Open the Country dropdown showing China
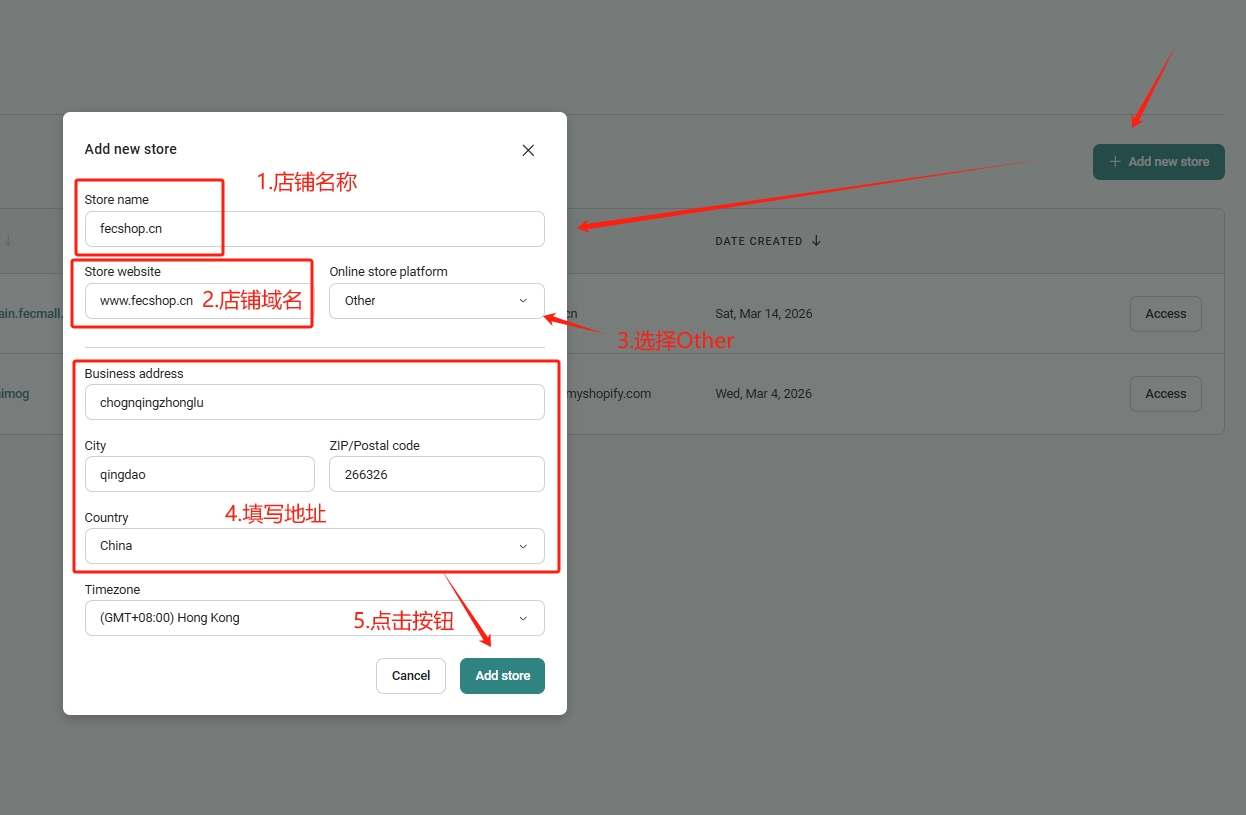 tap(314, 546)
